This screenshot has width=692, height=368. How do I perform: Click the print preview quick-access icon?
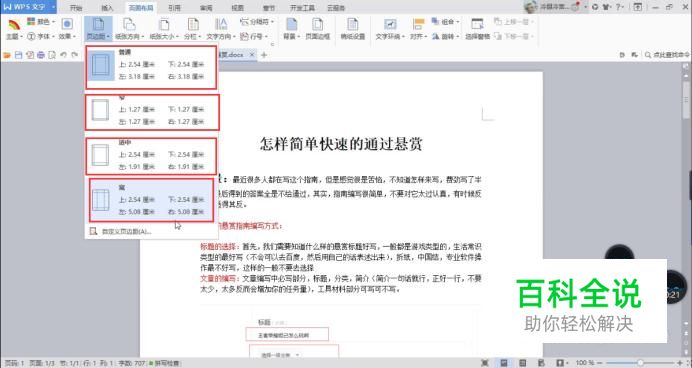52,55
